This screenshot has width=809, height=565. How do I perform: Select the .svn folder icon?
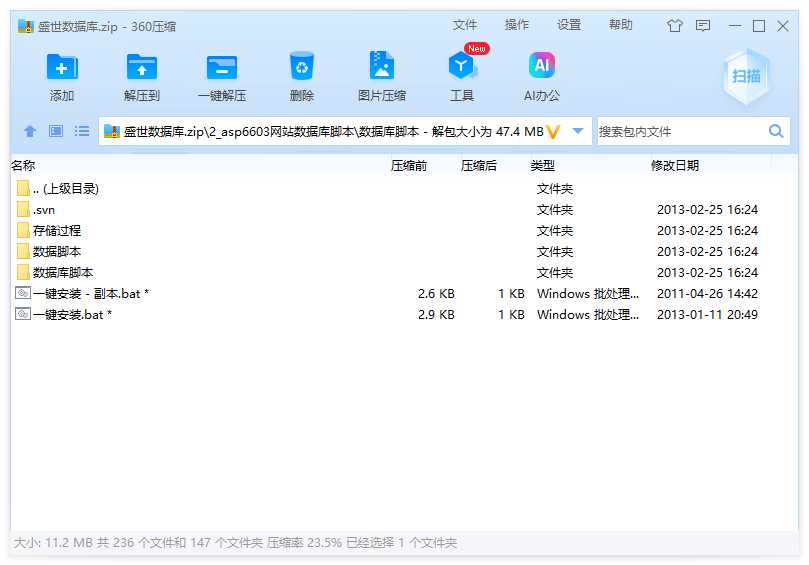(x=23, y=209)
